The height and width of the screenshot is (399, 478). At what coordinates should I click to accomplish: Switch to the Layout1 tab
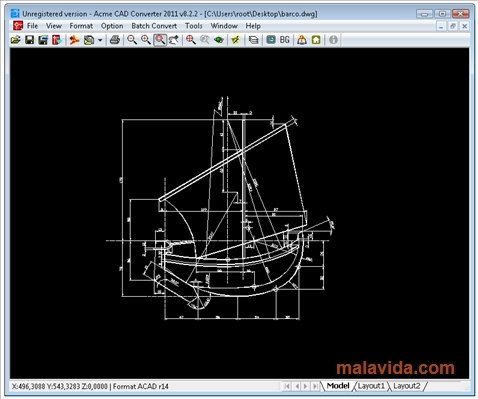click(371, 386)
